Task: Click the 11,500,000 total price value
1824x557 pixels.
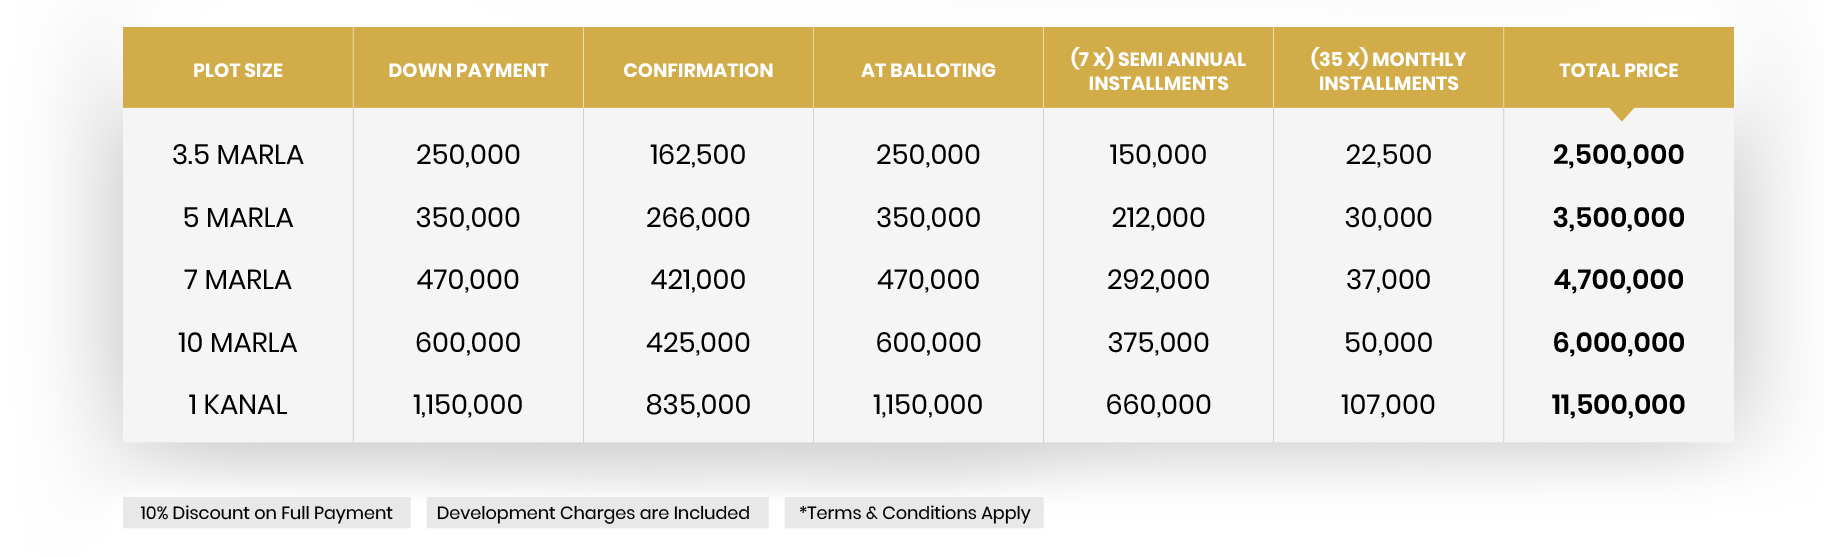Action: click(x=1618, y=405)
